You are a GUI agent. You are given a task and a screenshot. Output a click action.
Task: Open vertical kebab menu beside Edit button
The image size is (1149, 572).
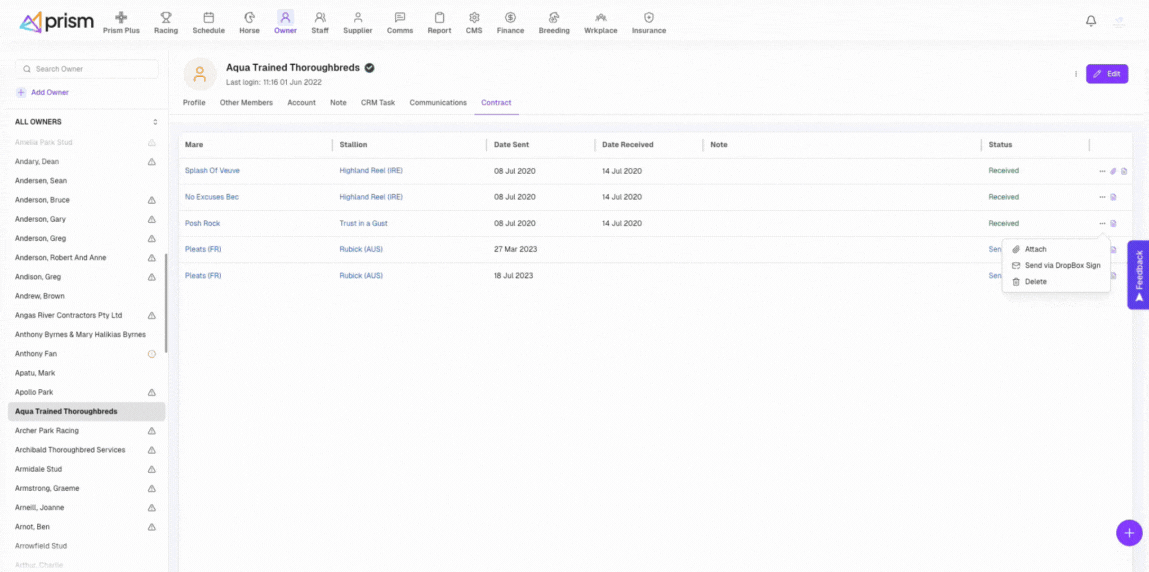1076,74
